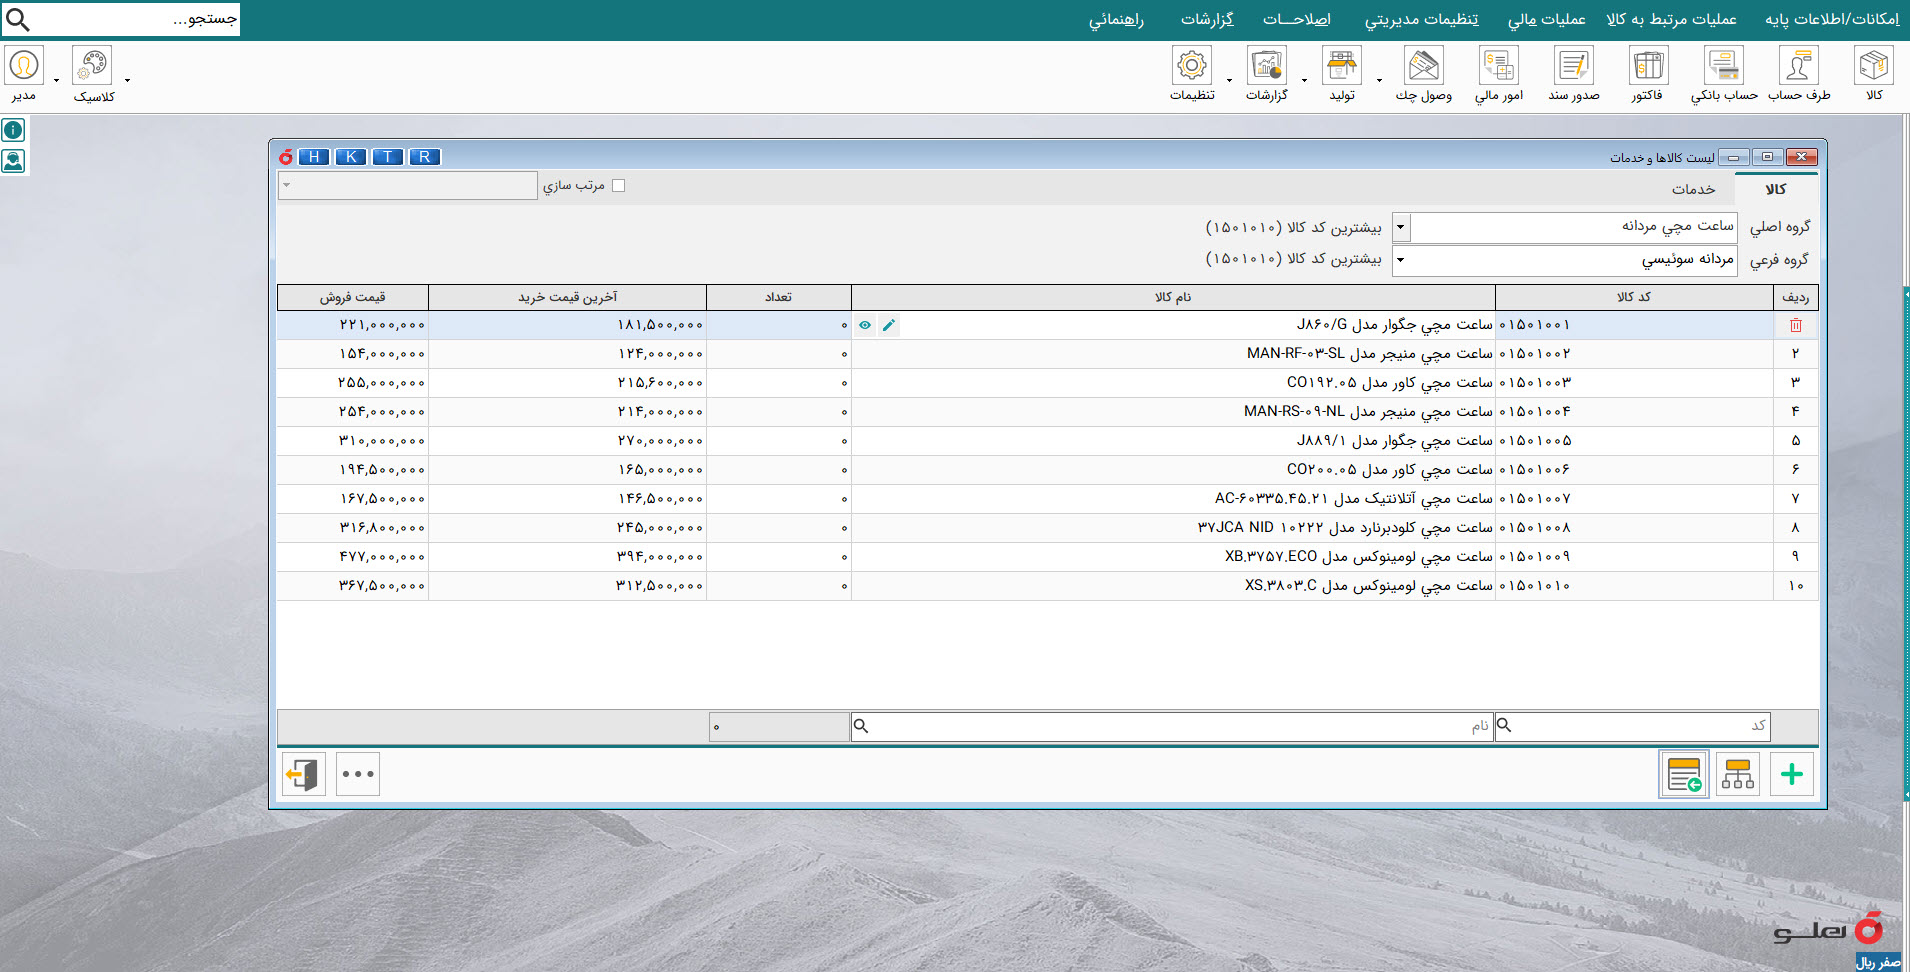Image resolution: width=1910 pixels, height=972 pixels.
Task: Click the صفر ریال status label
Action: click(1878, 962)
